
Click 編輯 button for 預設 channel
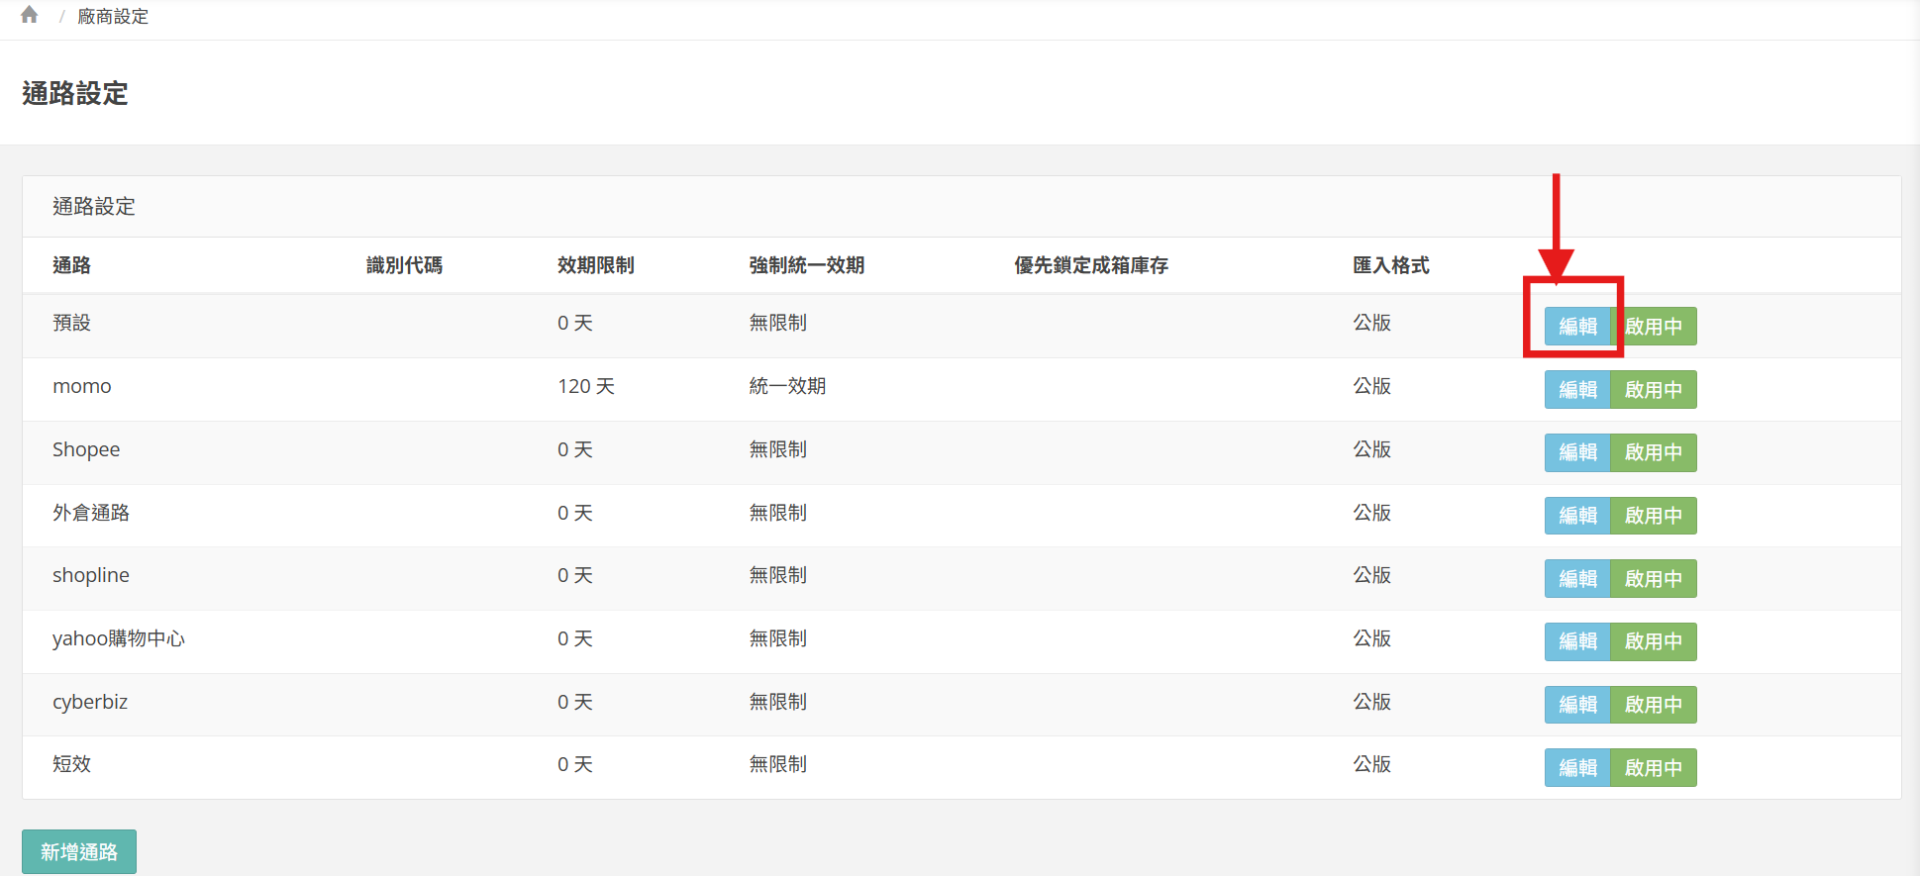pyautogui.click(x=1577, y=326)
